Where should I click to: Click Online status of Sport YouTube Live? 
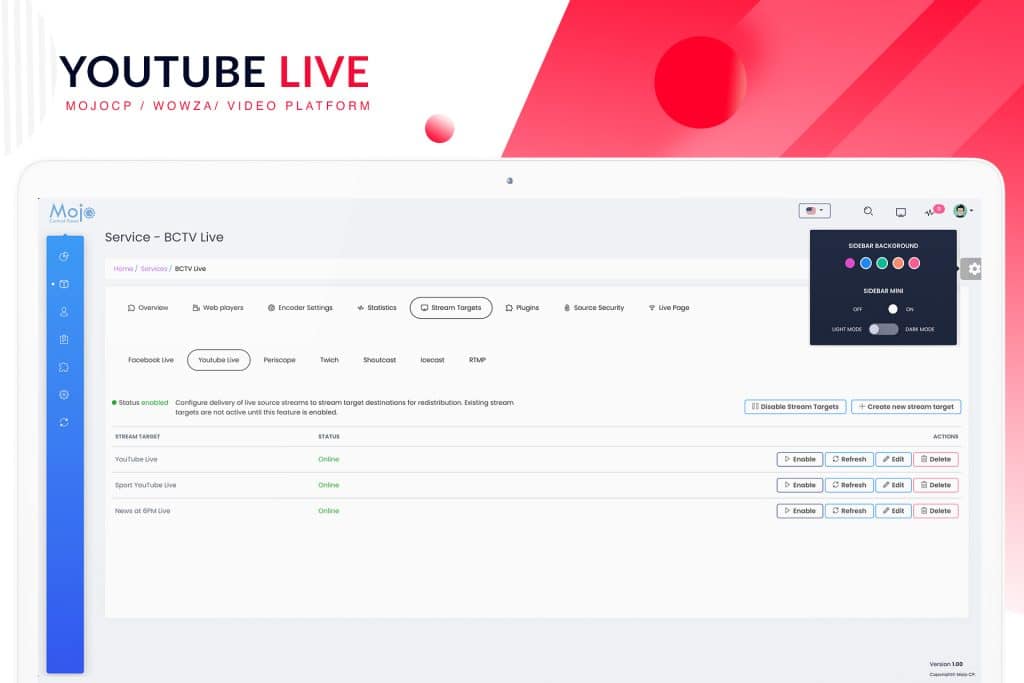coord(328,485)
